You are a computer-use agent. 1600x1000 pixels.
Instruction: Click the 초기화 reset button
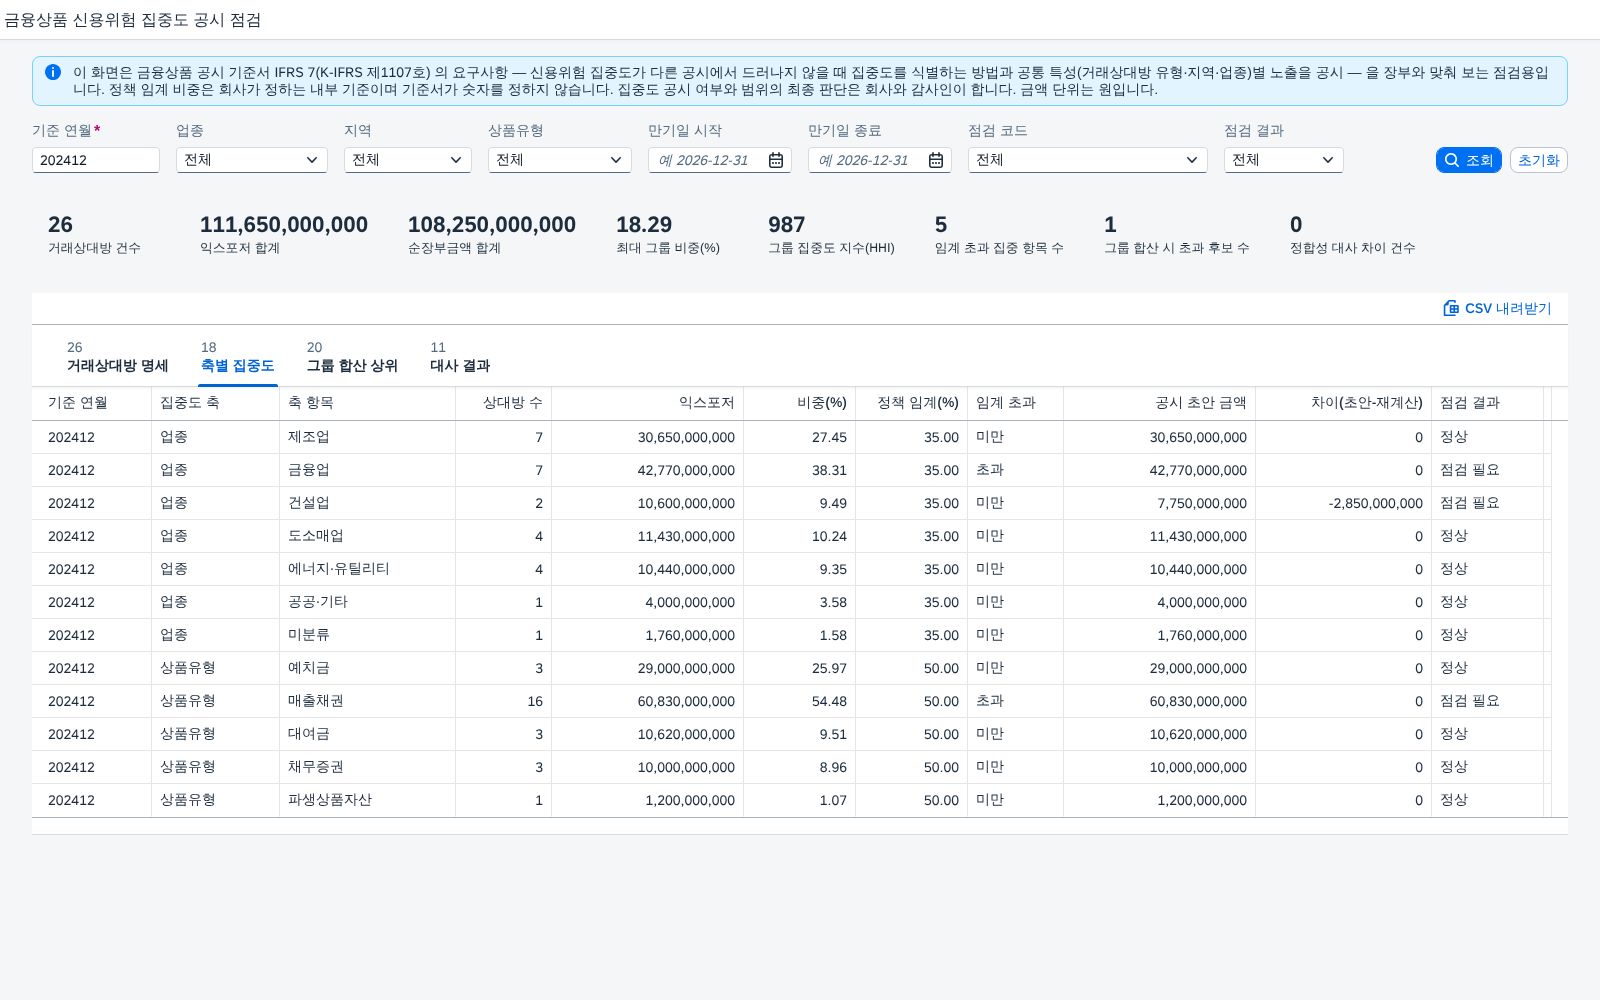pos(1539,160)
